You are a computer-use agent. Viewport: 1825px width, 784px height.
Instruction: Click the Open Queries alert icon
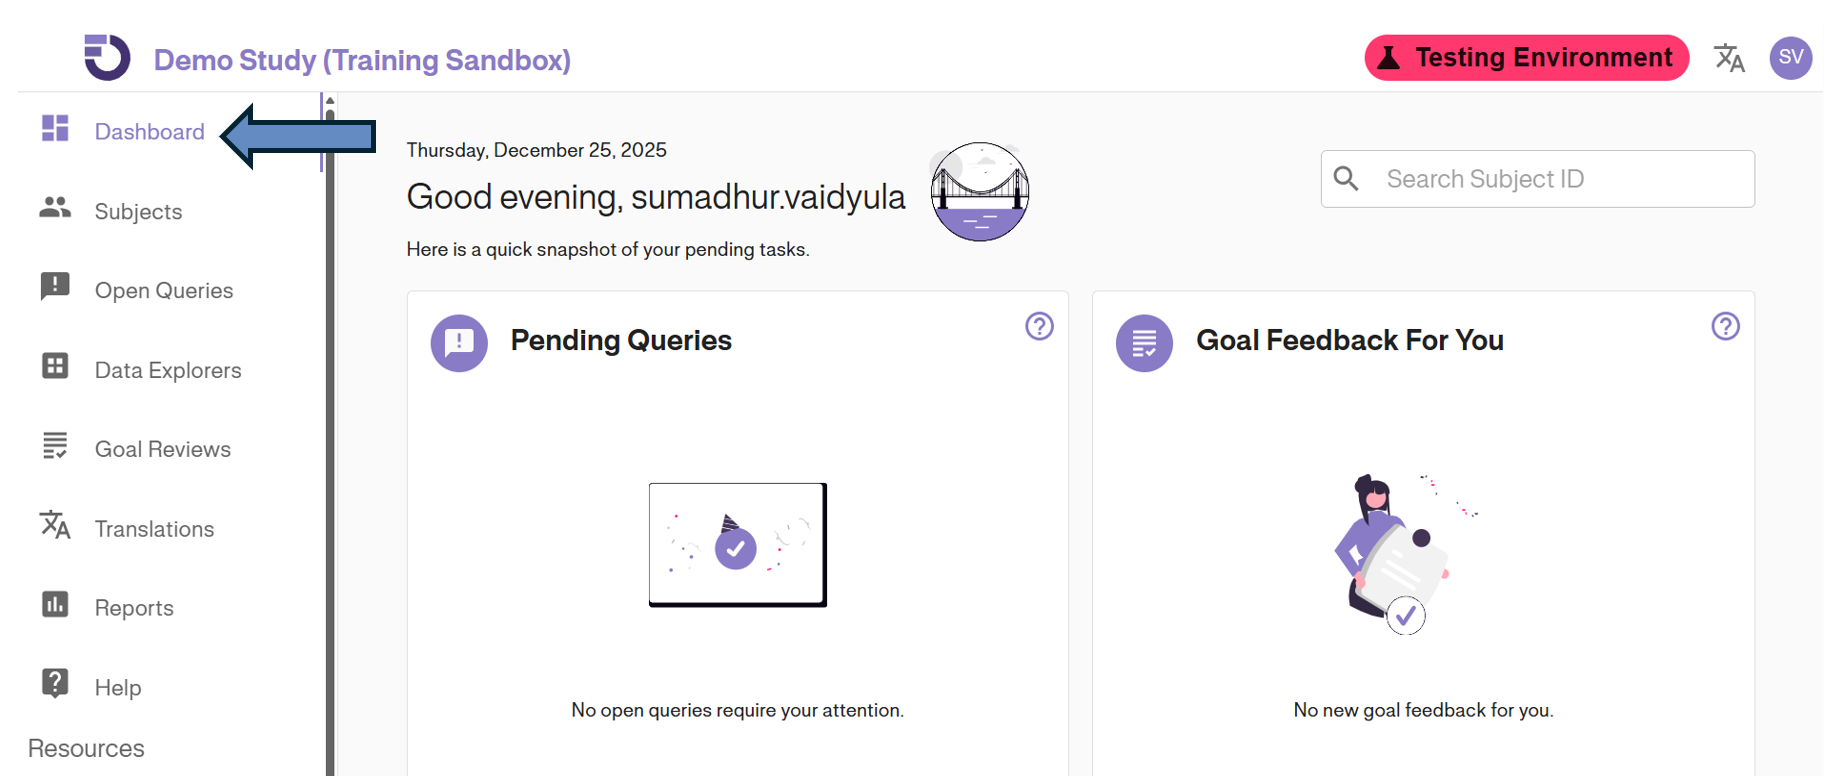pyautogui.click(x=55, y=287)
